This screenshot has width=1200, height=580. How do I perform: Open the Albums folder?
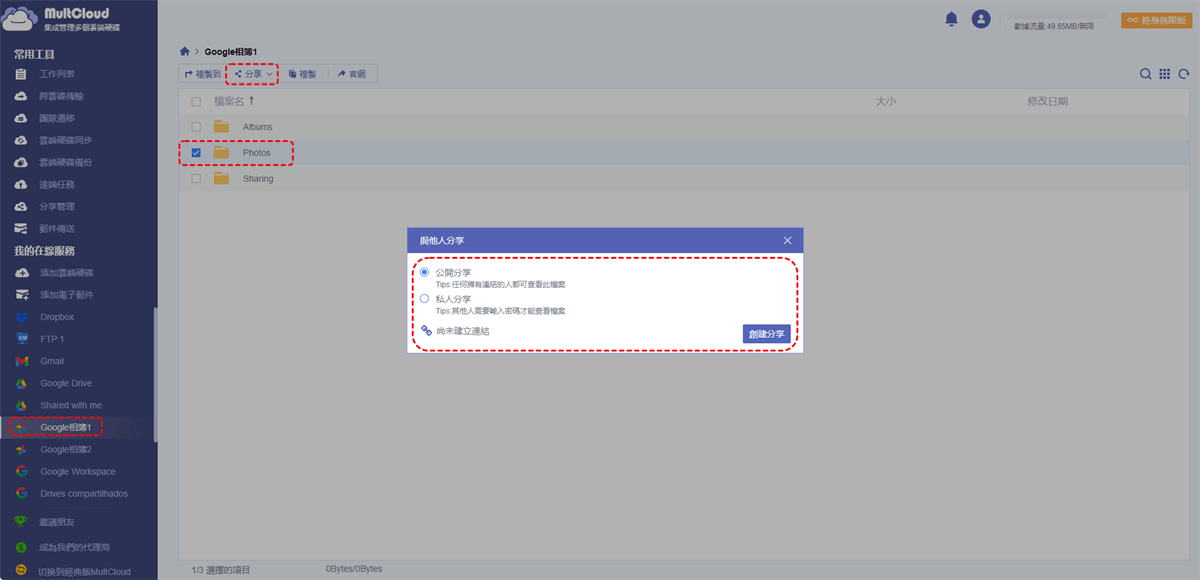[257, 127]
